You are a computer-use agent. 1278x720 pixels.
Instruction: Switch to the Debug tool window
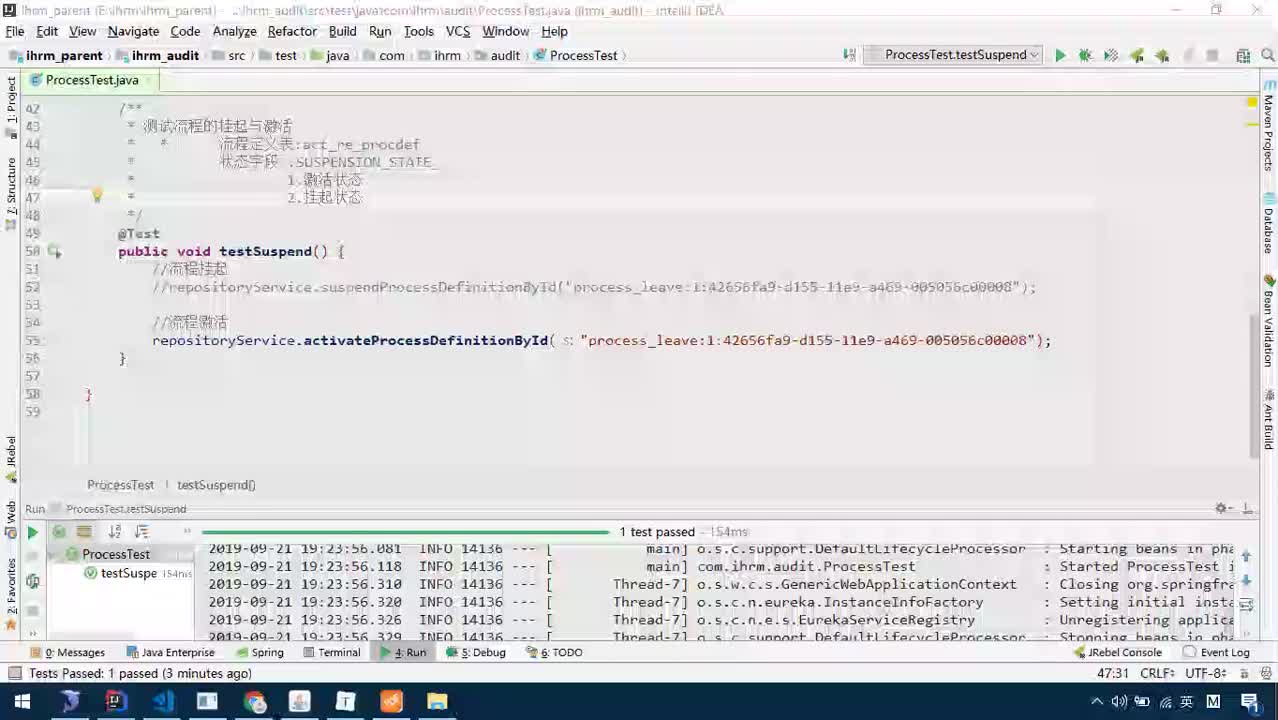pos(477,652)
